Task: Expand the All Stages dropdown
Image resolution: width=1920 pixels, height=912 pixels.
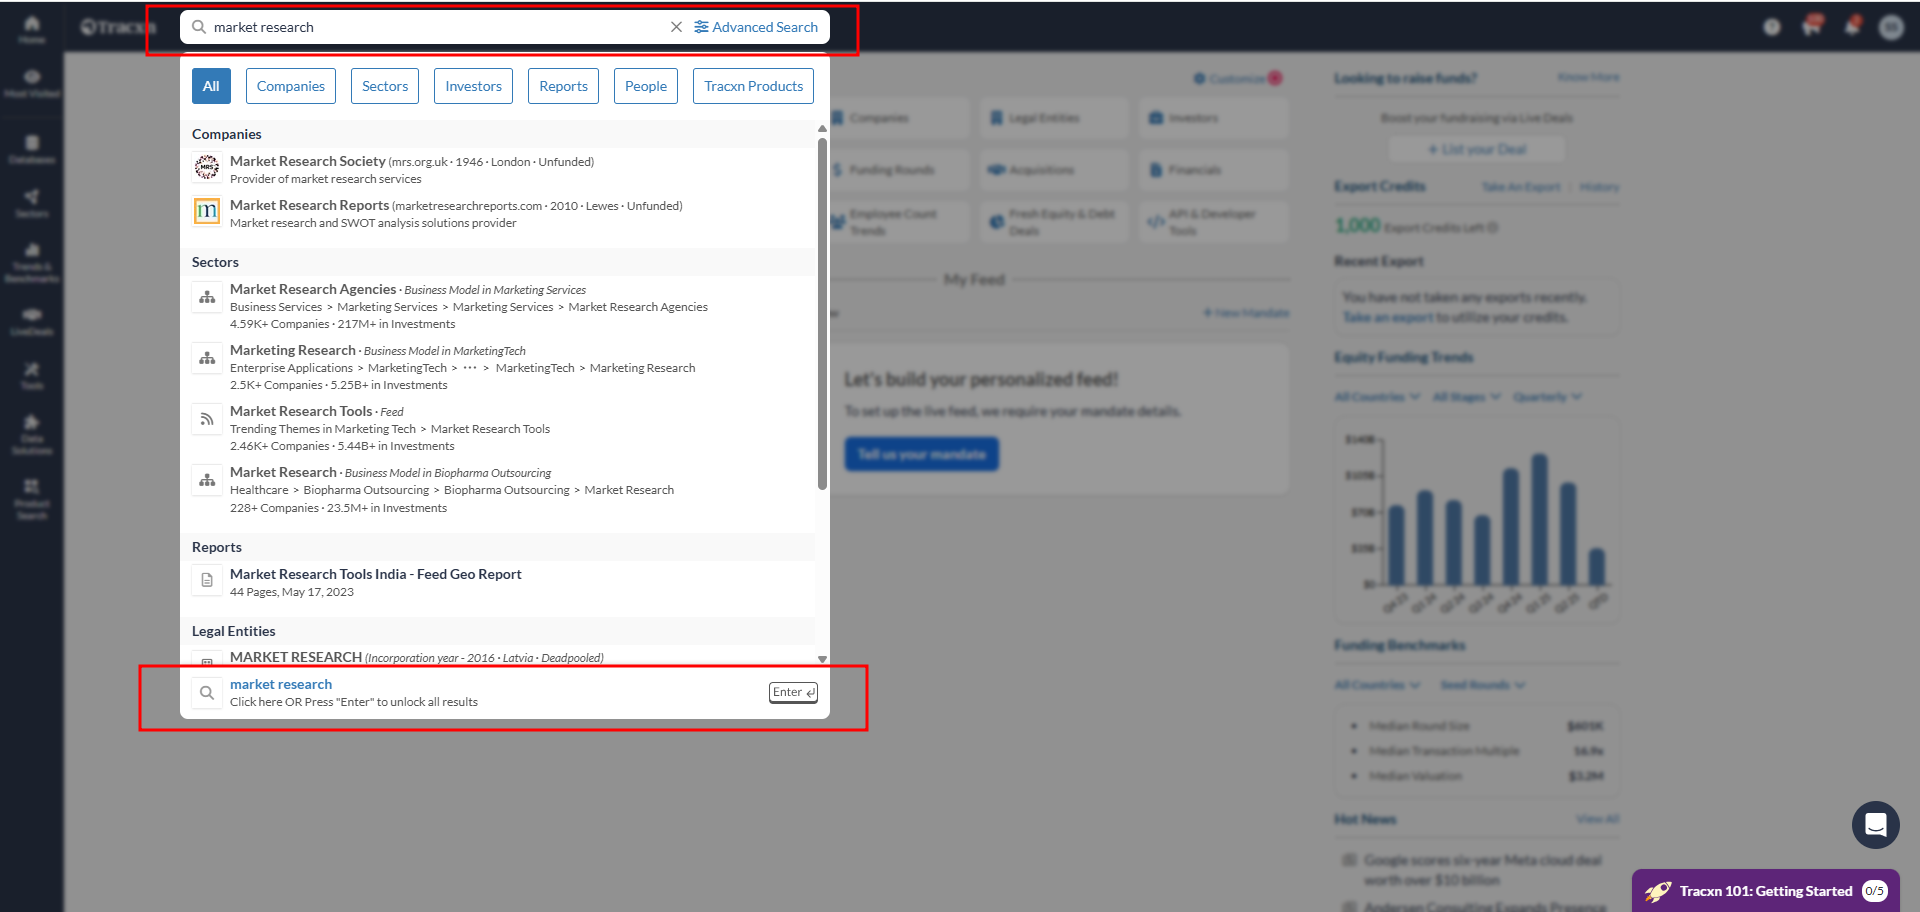Action: pyautogui.click(x=1466, y=397)
